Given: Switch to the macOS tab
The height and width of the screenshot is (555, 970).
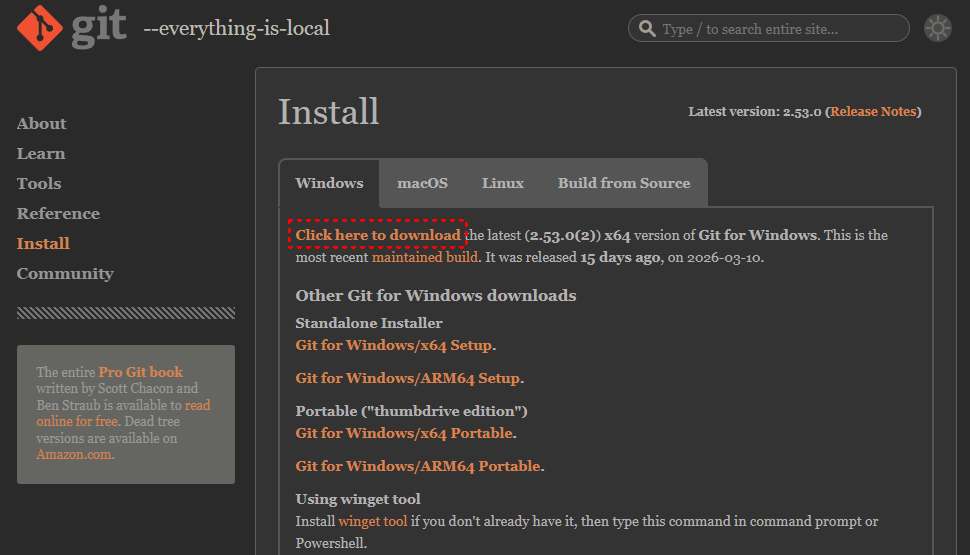Looking at the screenshot, I should [x=422, y=183].
